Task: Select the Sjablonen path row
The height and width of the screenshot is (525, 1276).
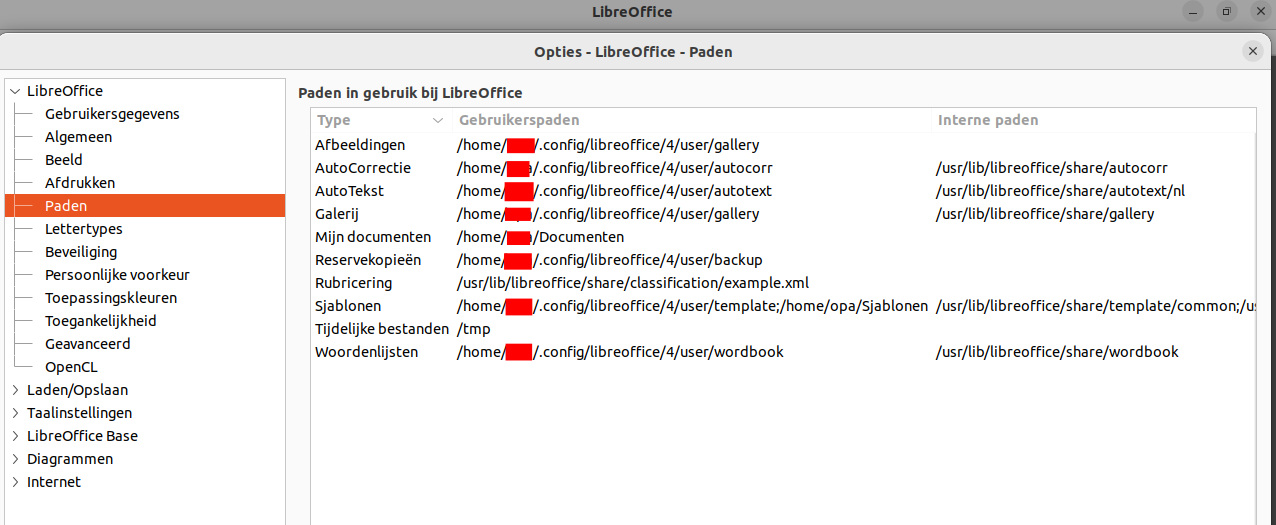Action: [783, 306]
